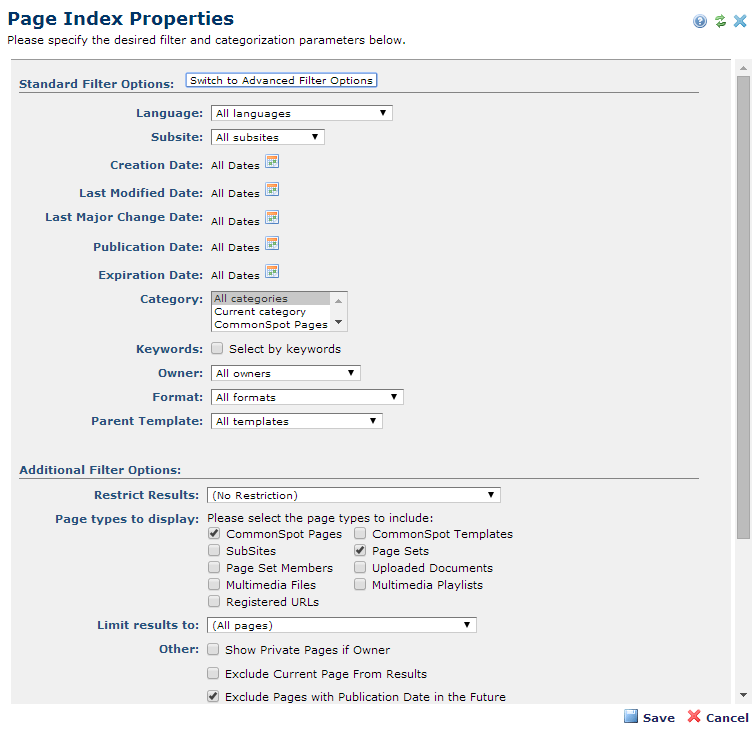Toggle Exclude Current Page From Results
This screenshot has width=755, height=733.
point(214,674)
